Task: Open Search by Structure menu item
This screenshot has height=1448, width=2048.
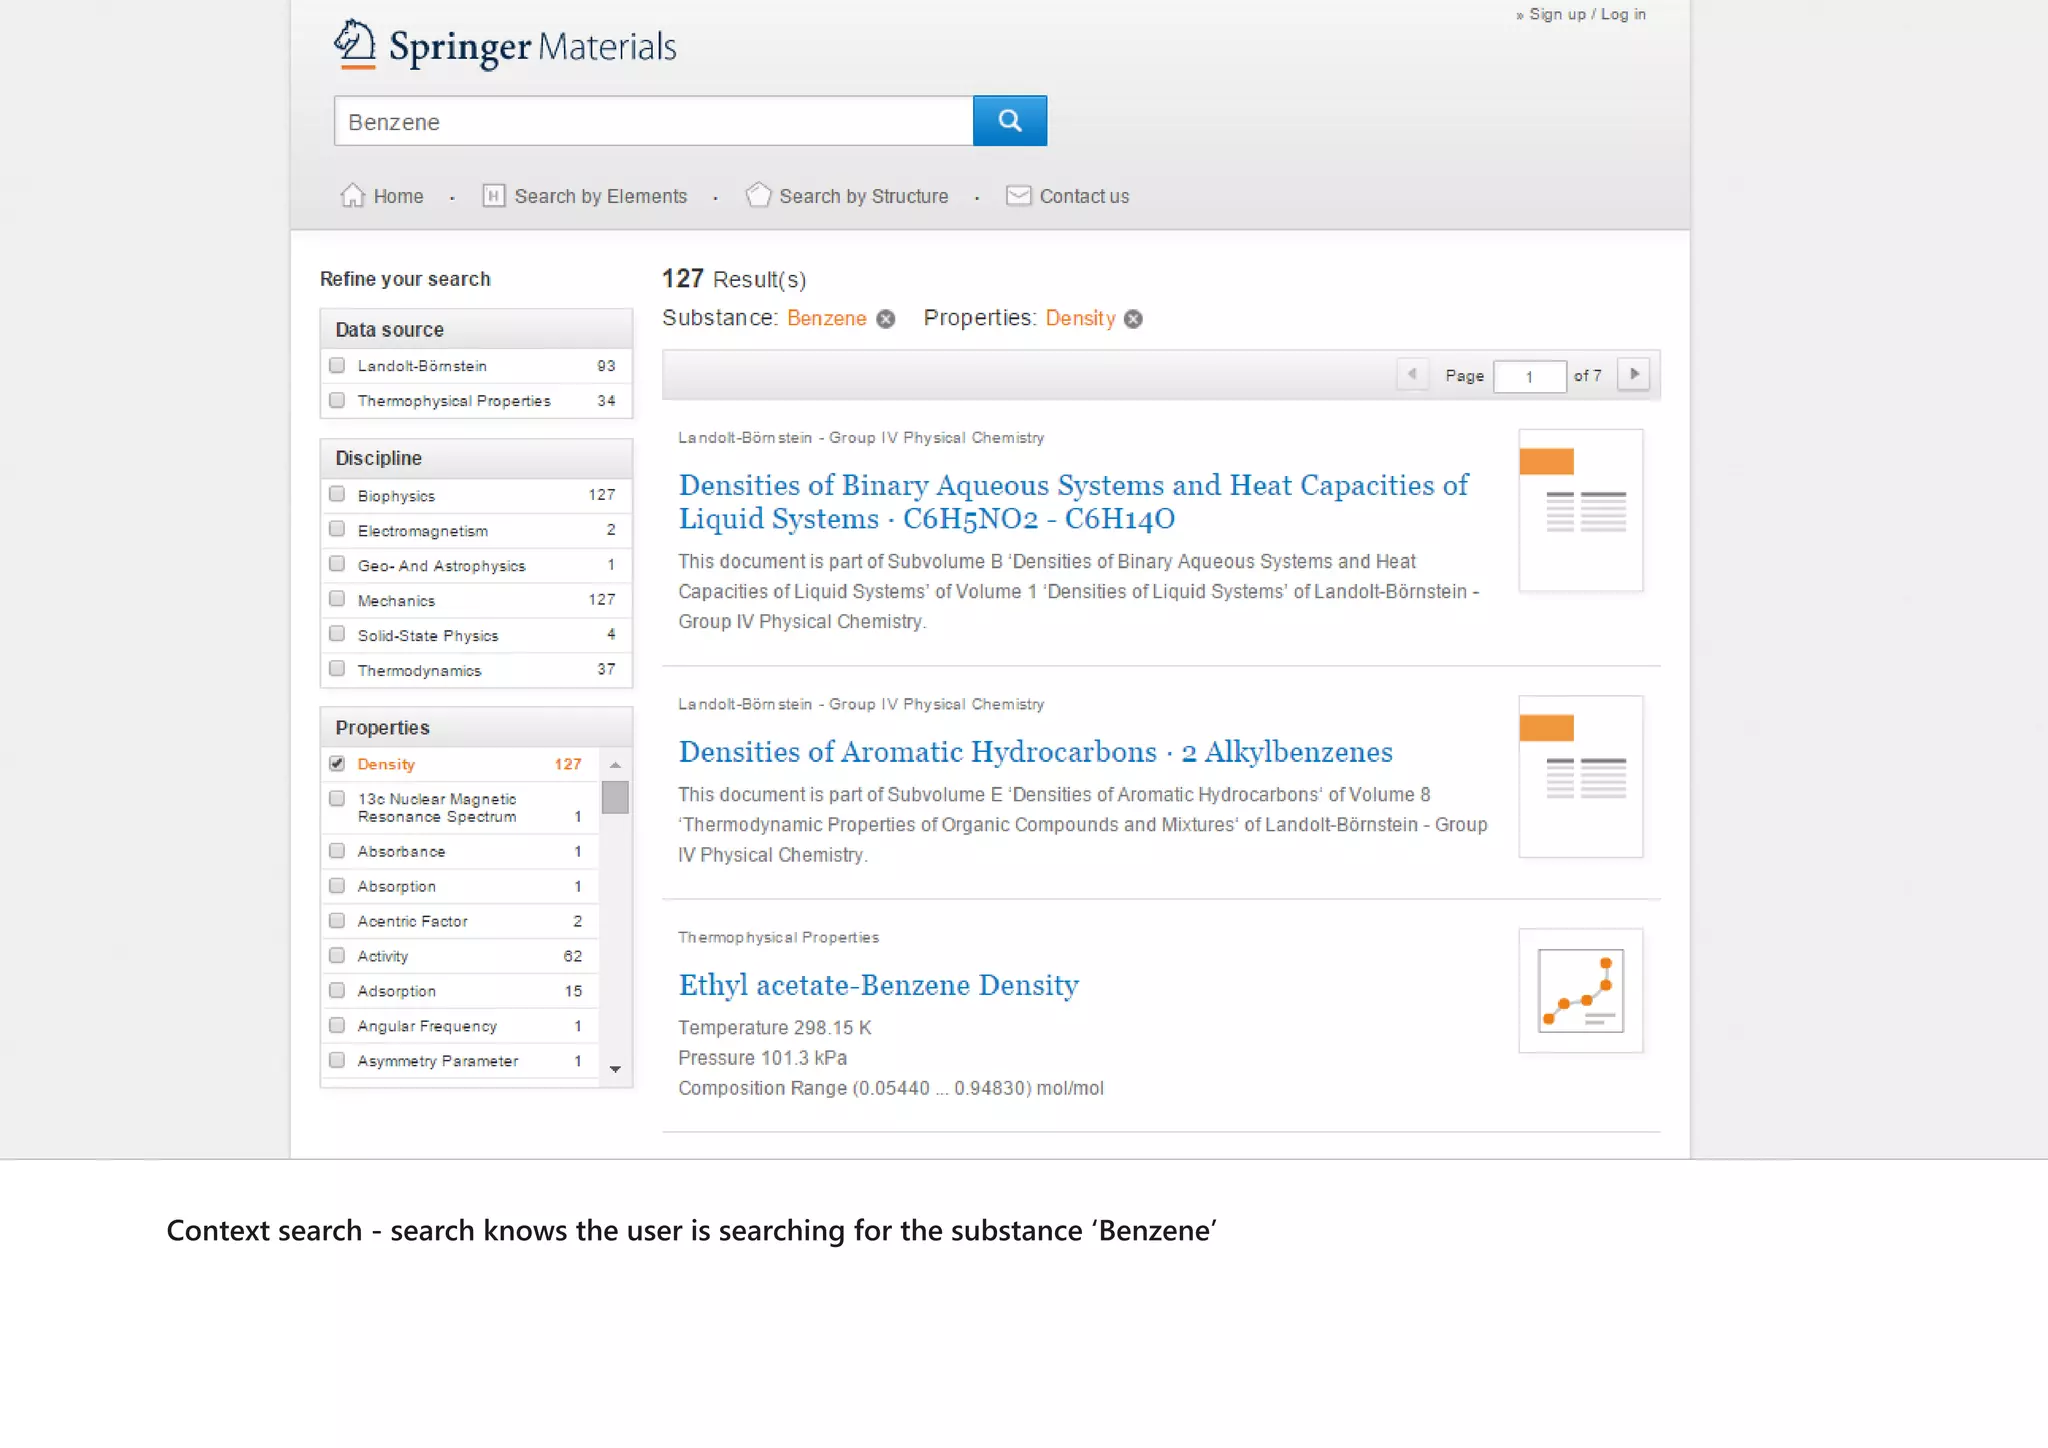Action: [x=863, y=196]
